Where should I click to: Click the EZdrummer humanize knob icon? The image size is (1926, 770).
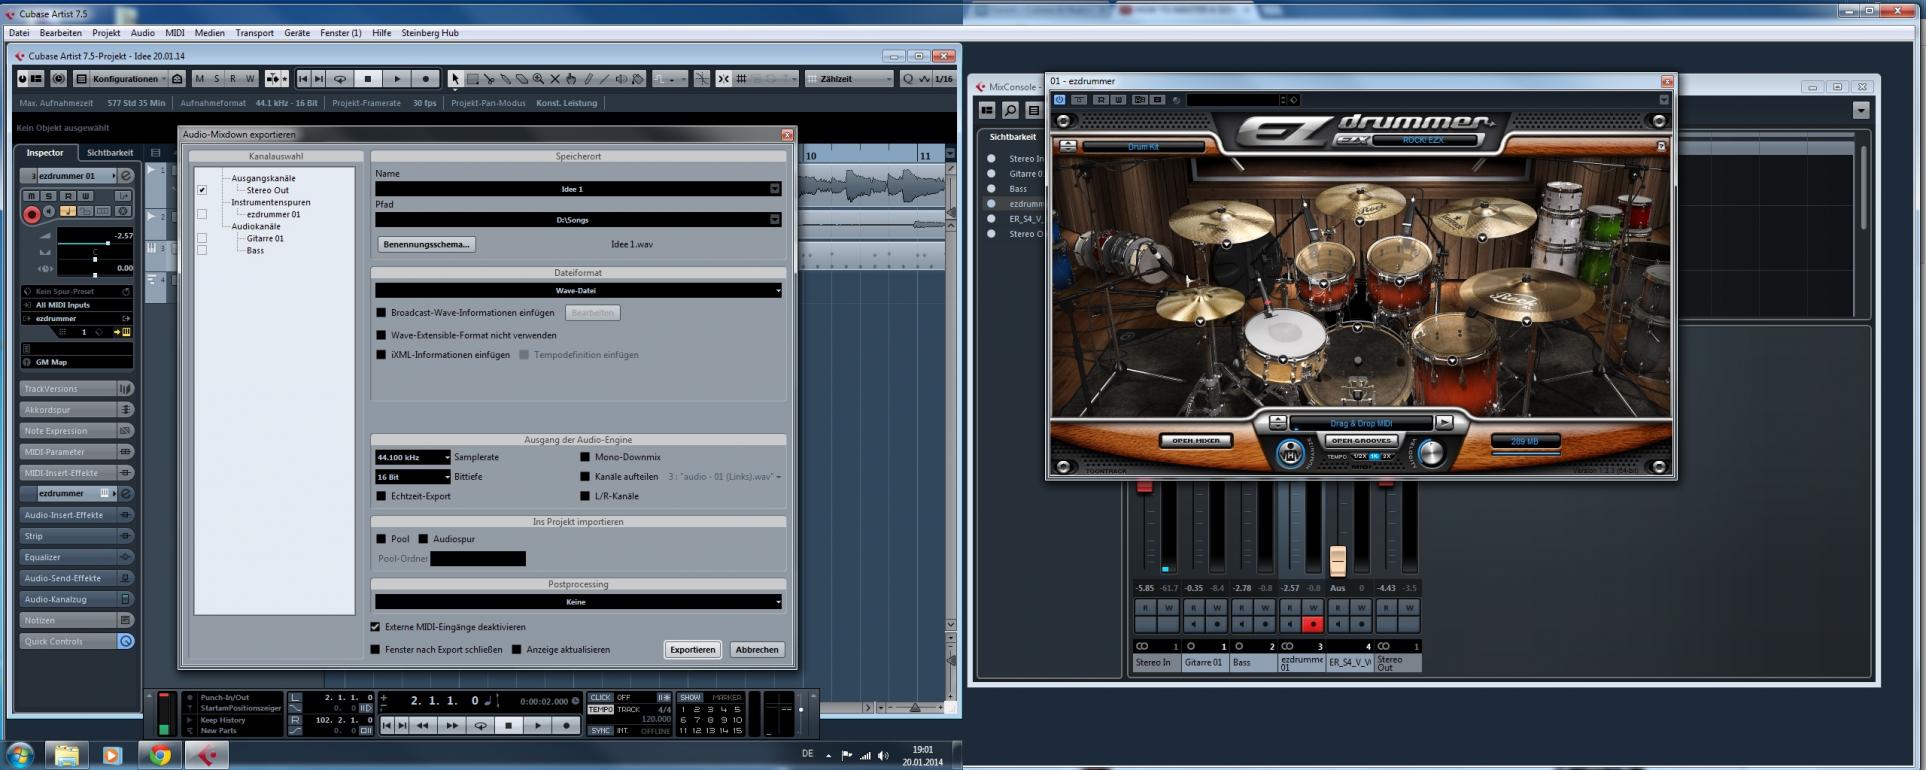pos(1291,454)
